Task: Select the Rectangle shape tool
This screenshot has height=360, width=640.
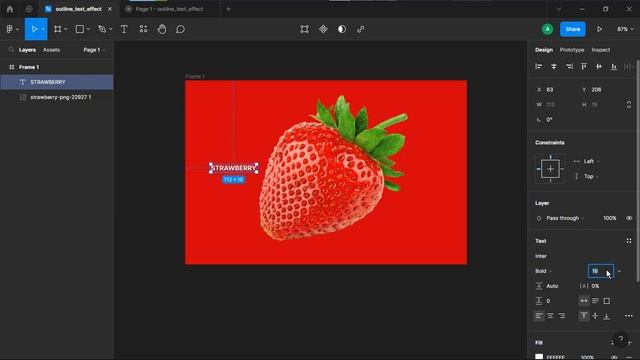Action: click(x=80, y=29)
